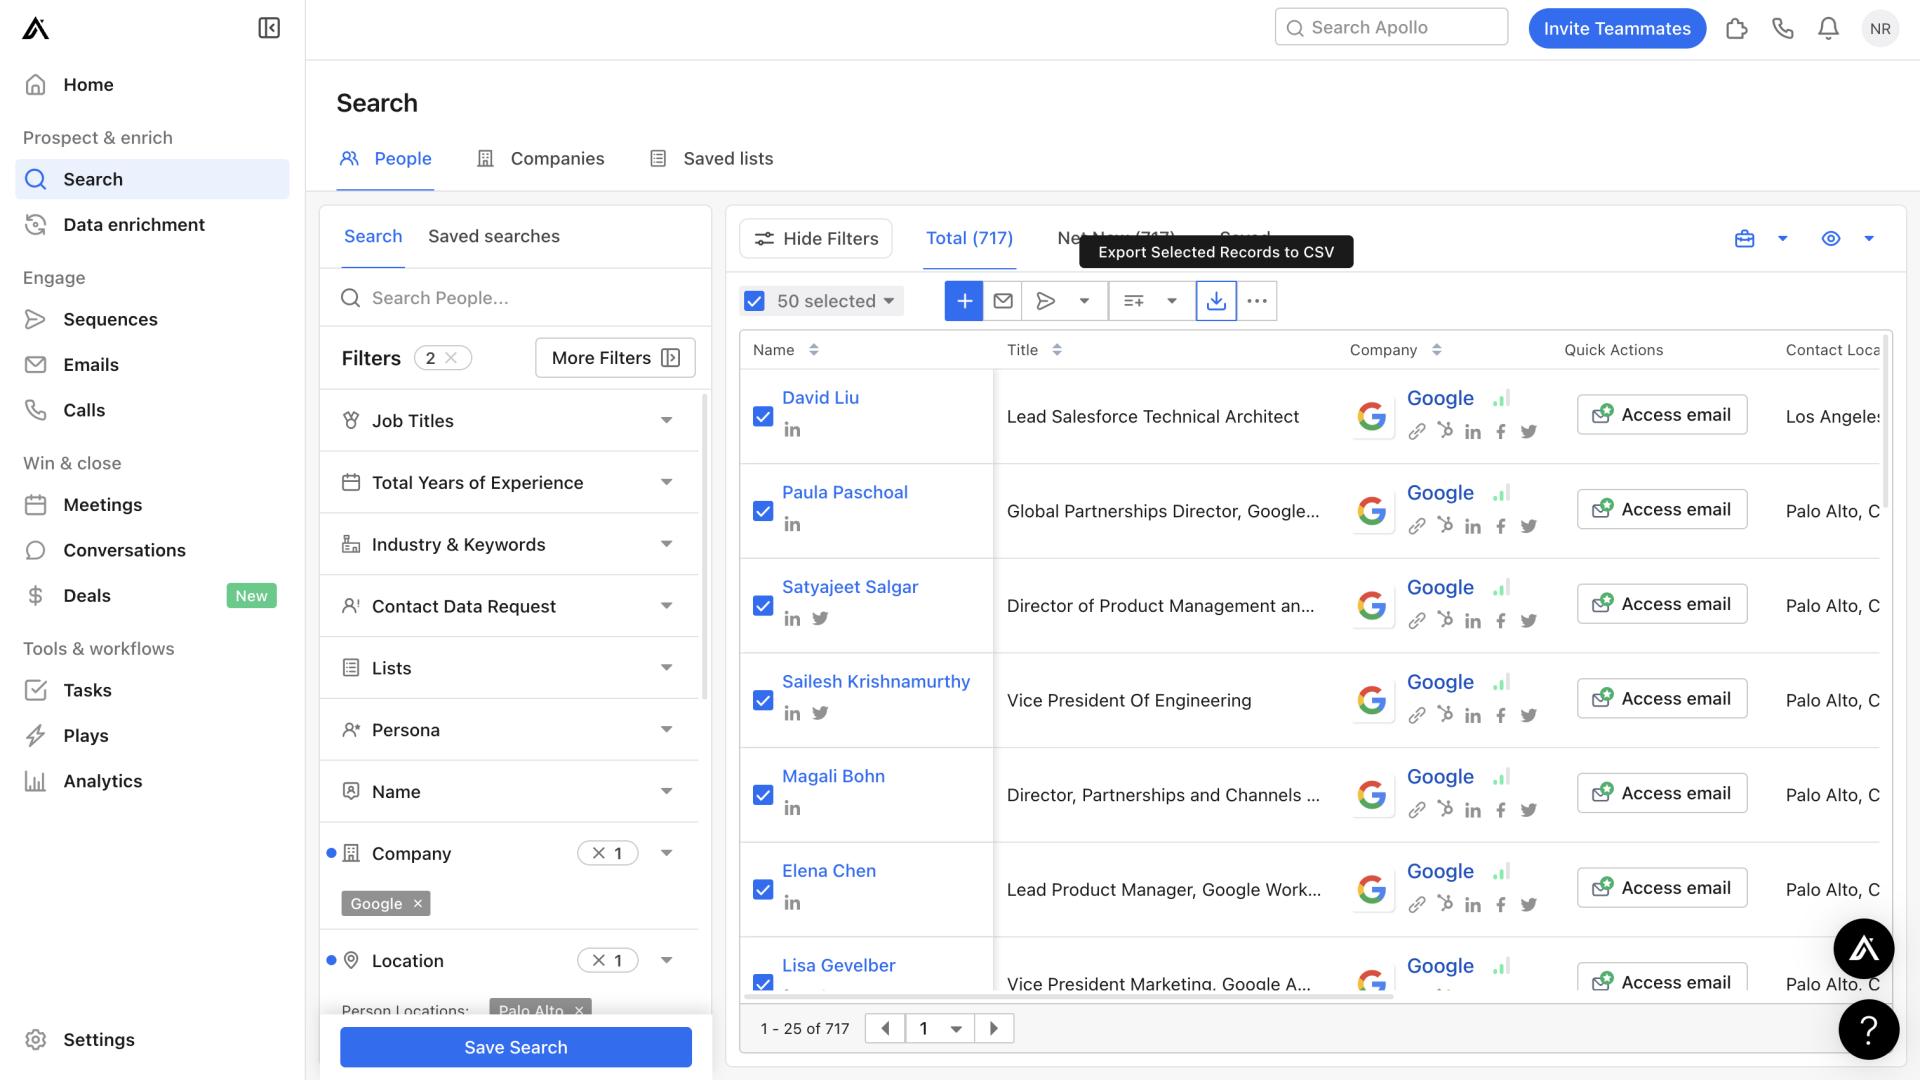Click the briefcase icon in results header
Viewport: 1920px width, 1080px height.
pyautogui.click(x=1744, y=238)
